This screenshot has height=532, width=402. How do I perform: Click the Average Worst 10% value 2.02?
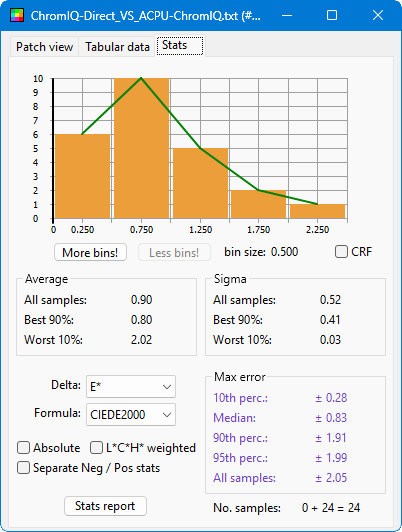[141, 340]
